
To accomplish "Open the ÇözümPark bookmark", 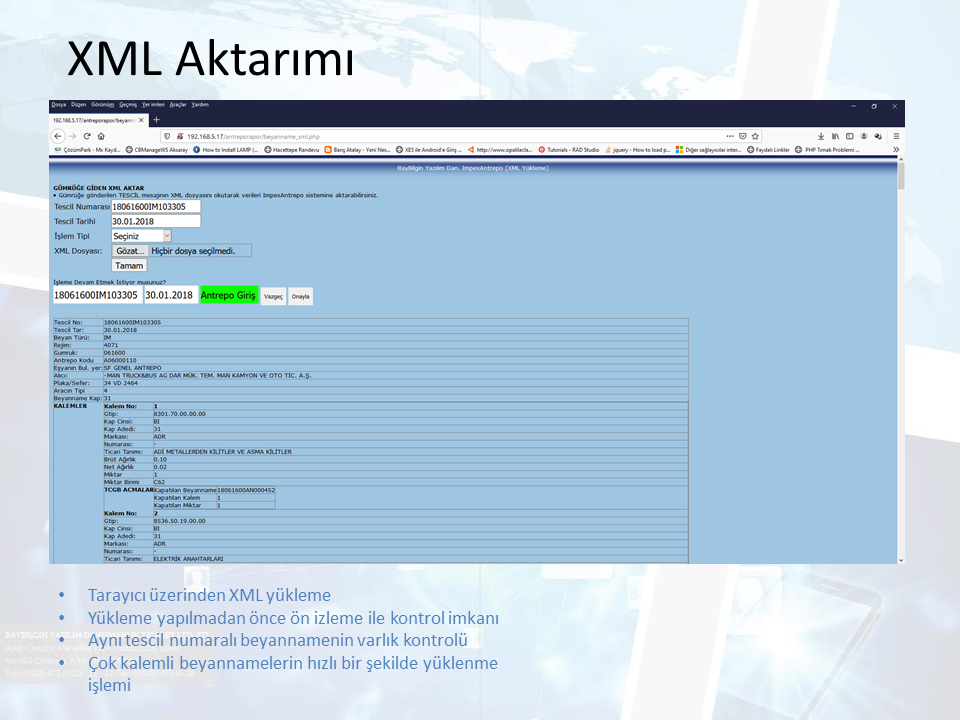I will pos(88,149).
